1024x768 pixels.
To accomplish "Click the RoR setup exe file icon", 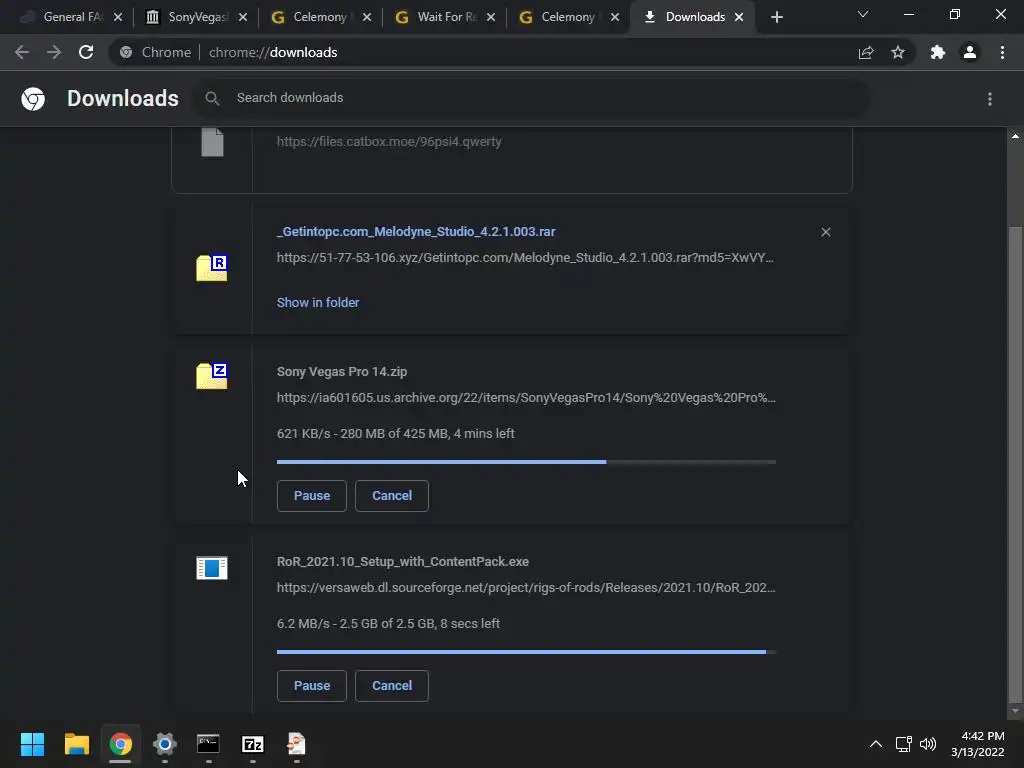I will point(212,568).
